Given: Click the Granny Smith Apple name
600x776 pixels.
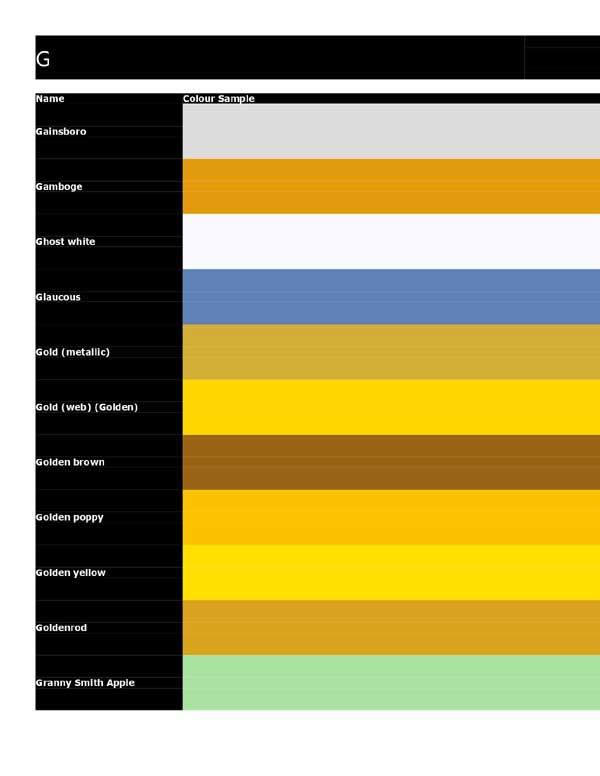Looking at the screenshot, I should point(85,682).
